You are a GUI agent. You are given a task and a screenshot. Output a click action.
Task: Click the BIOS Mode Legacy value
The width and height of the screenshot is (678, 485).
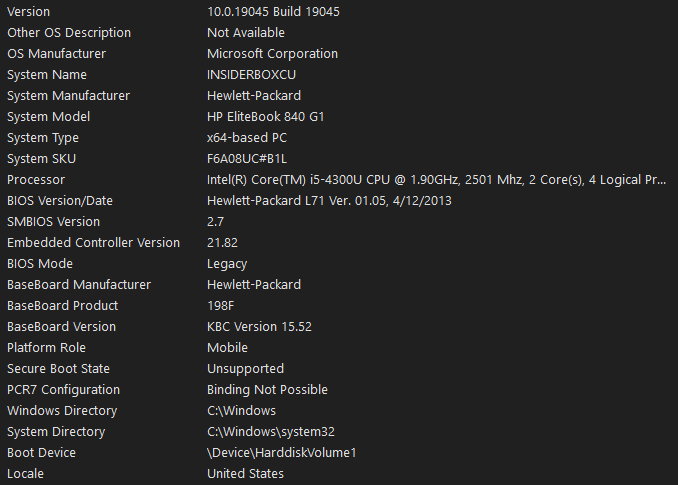coord(227,264)
